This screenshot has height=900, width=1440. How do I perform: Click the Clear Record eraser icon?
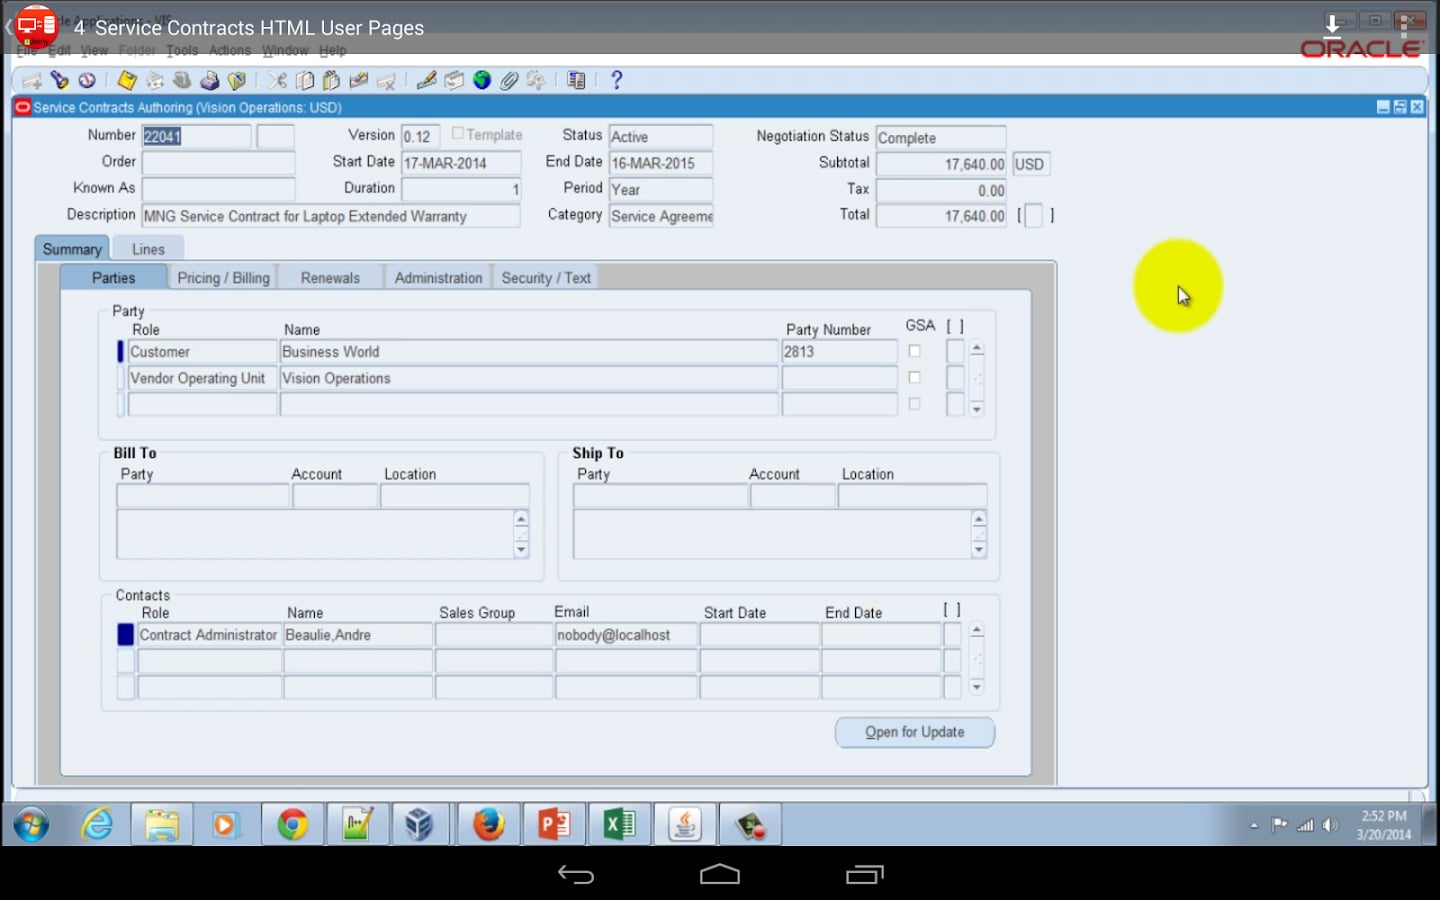click(358, 80)
